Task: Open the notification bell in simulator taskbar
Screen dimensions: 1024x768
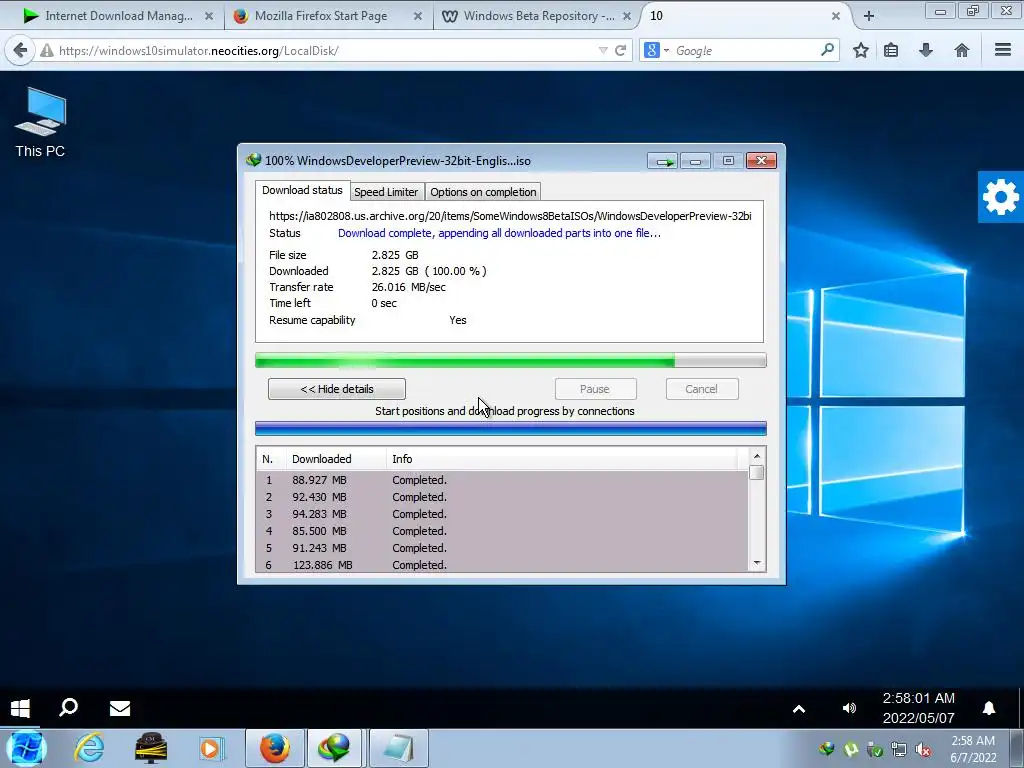Action: [989, 708]
